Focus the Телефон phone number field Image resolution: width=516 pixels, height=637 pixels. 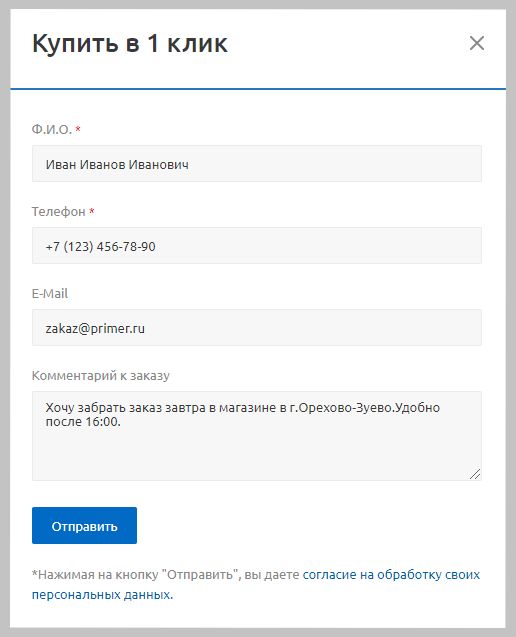(x=257, y=246)
